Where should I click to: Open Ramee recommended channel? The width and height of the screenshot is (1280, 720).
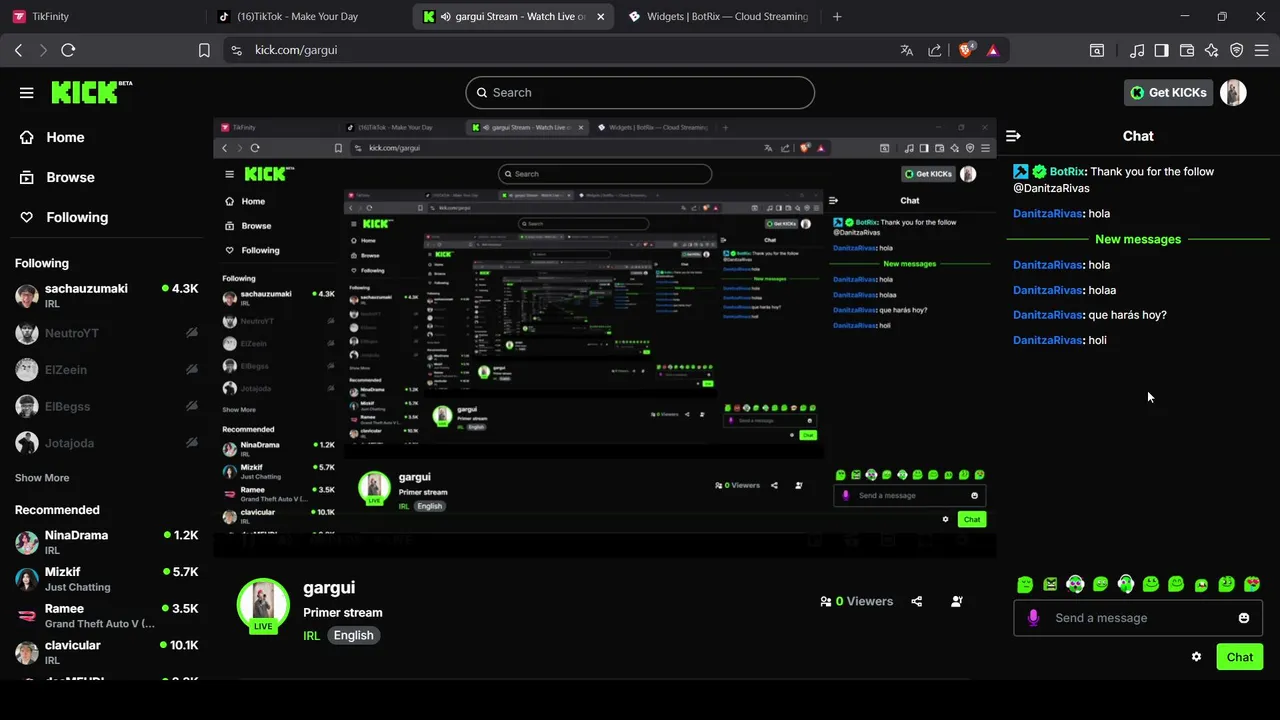point(106,615)
